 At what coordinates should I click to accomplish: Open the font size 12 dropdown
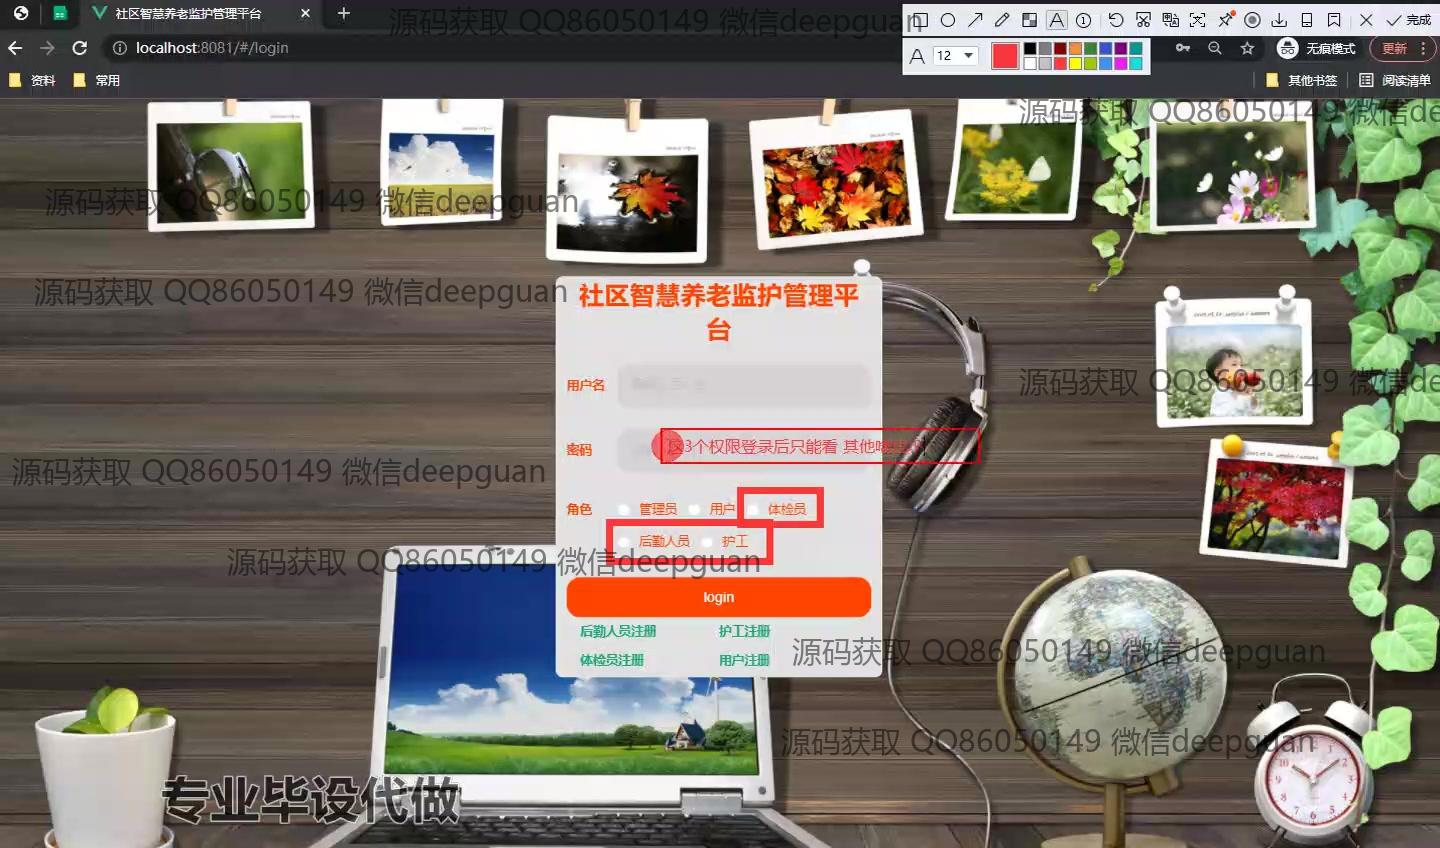(956, 56)
